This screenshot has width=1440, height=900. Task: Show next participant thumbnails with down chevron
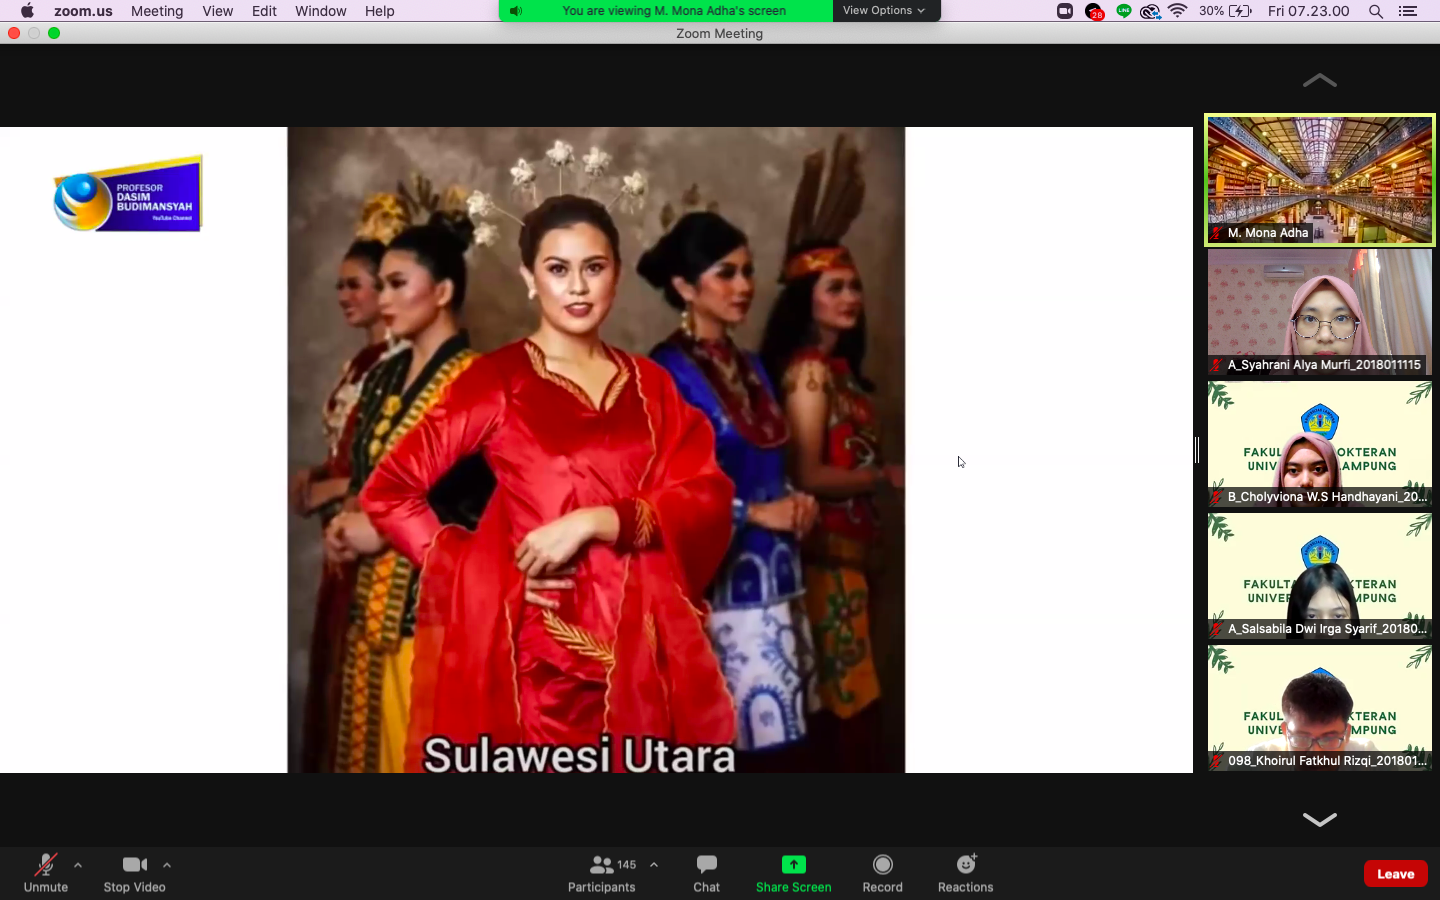click(x=1320, y=820)
